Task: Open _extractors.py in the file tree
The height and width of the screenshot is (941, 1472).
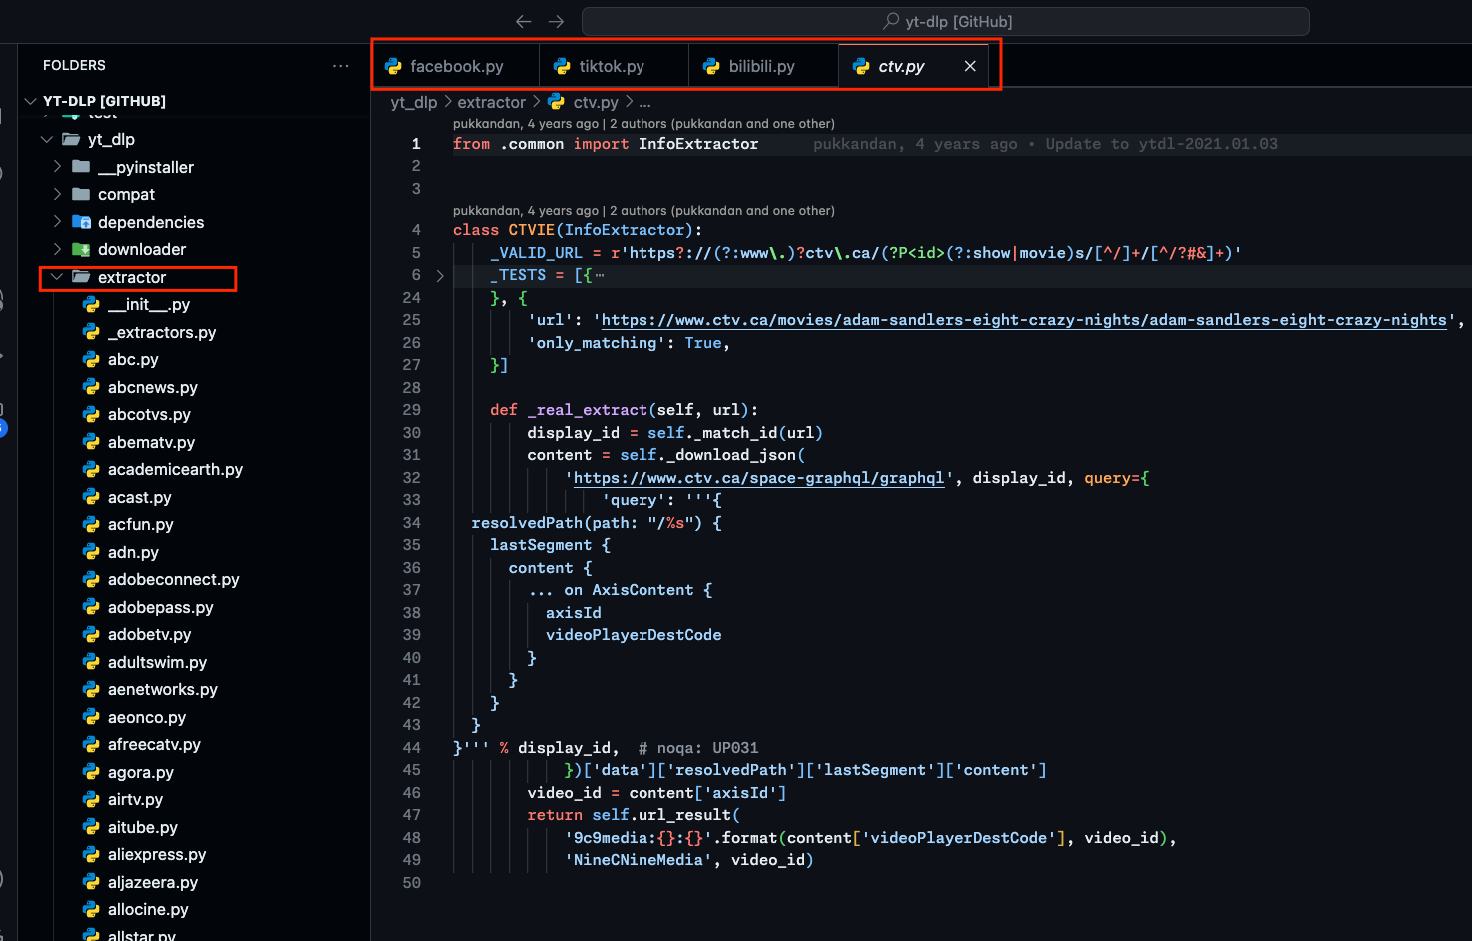Action: 161,332
